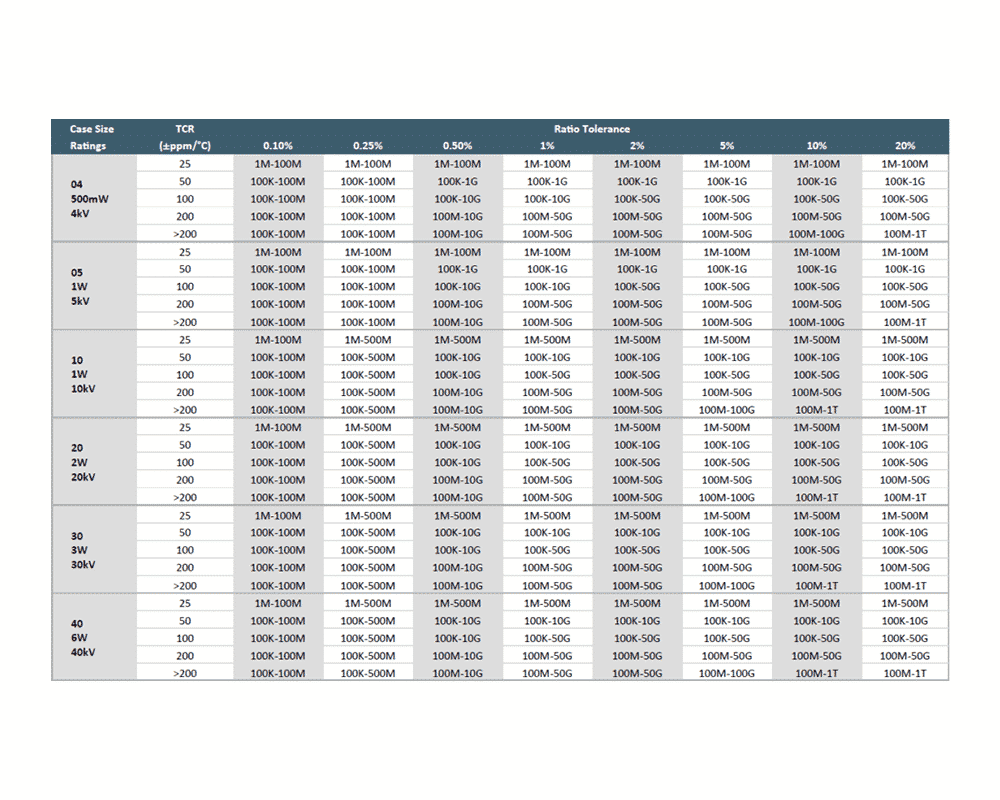
Task: Click 100K-500M in case 10 TCR 50 row
Action: click(x=368, y=357)
